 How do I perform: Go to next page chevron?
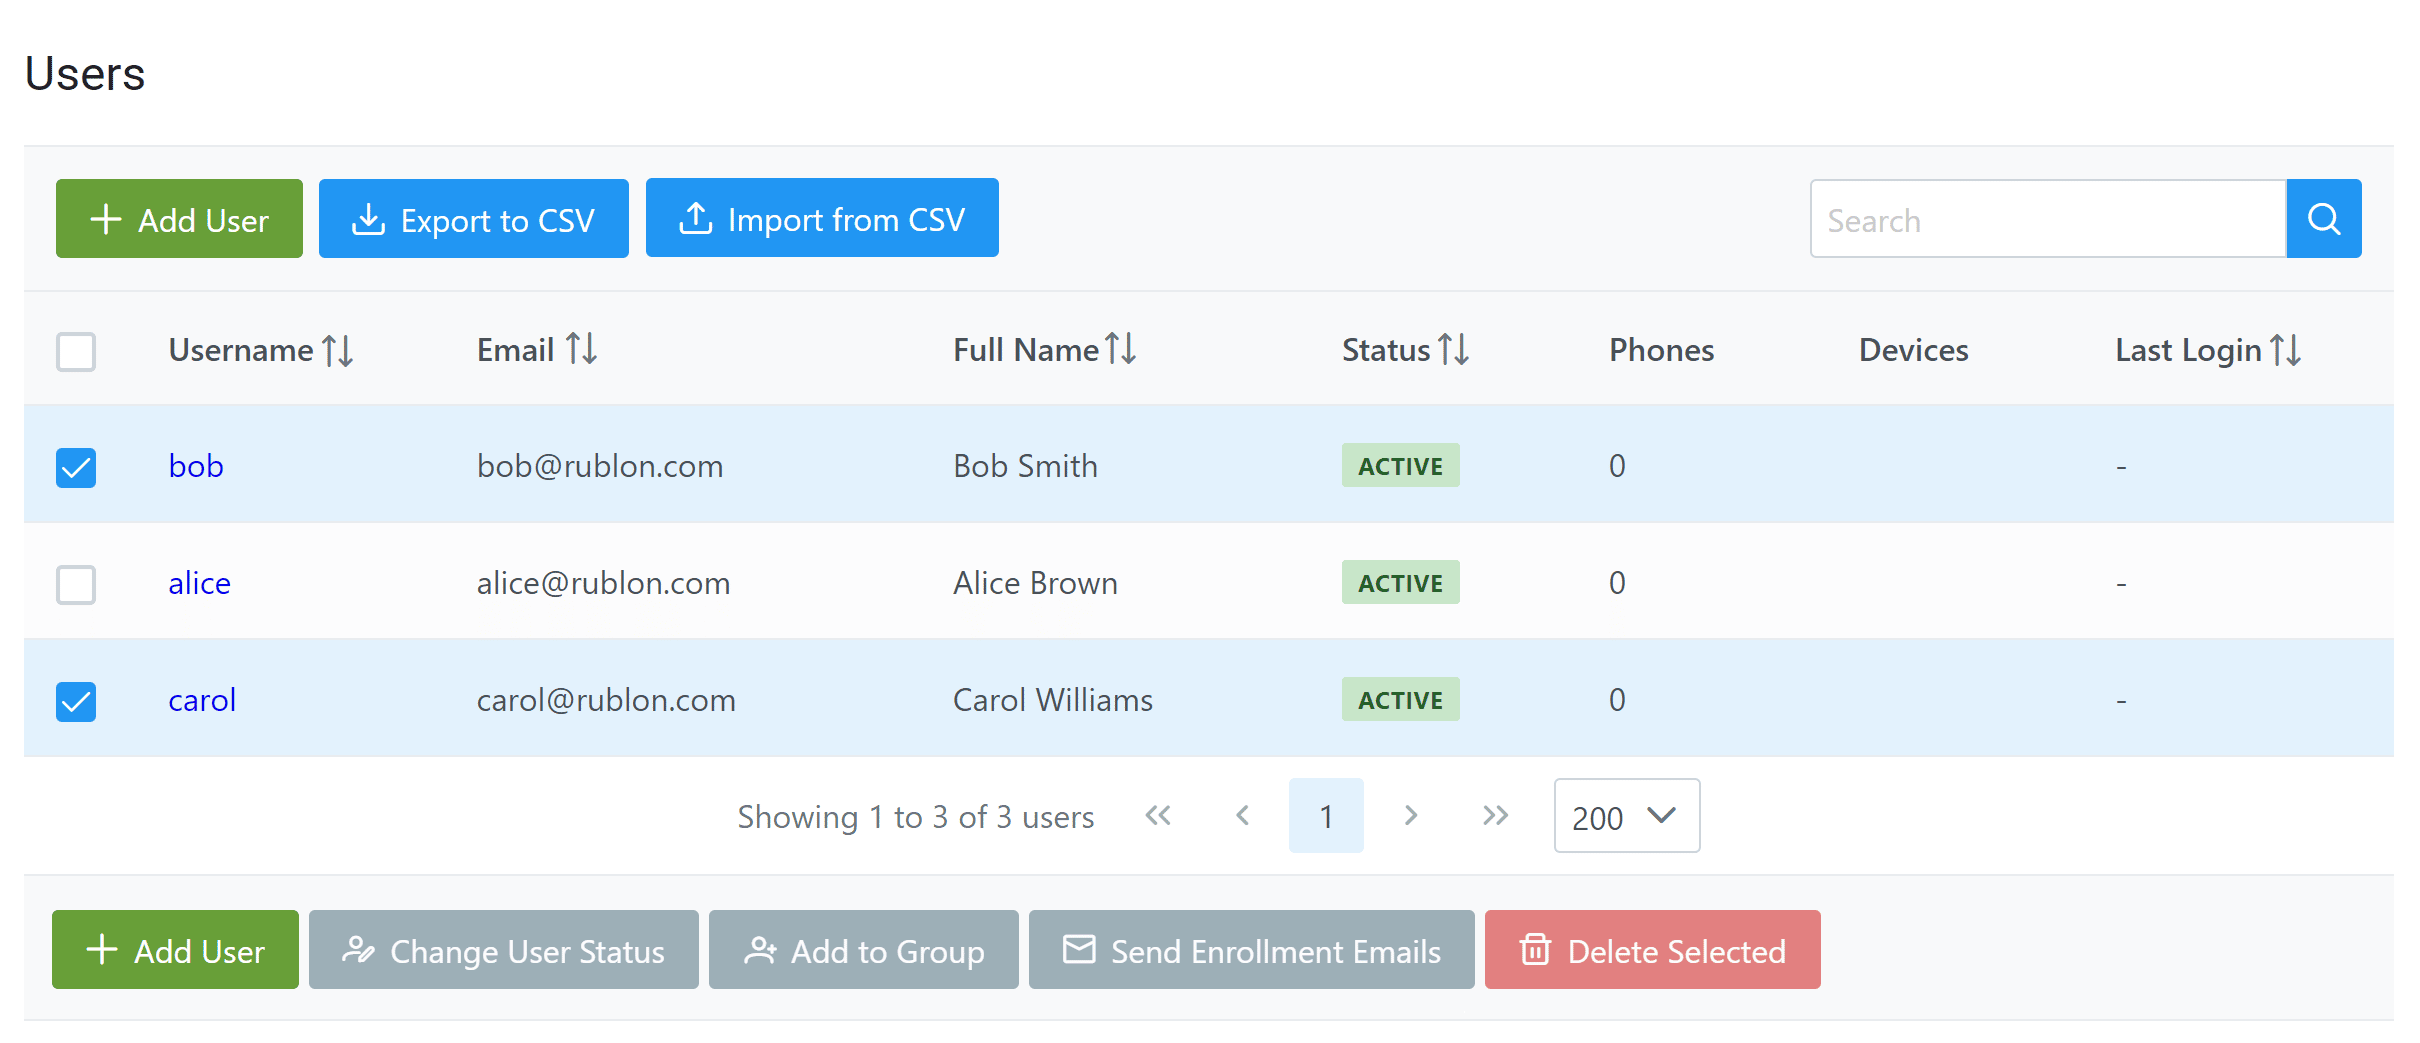[1410, 816]
